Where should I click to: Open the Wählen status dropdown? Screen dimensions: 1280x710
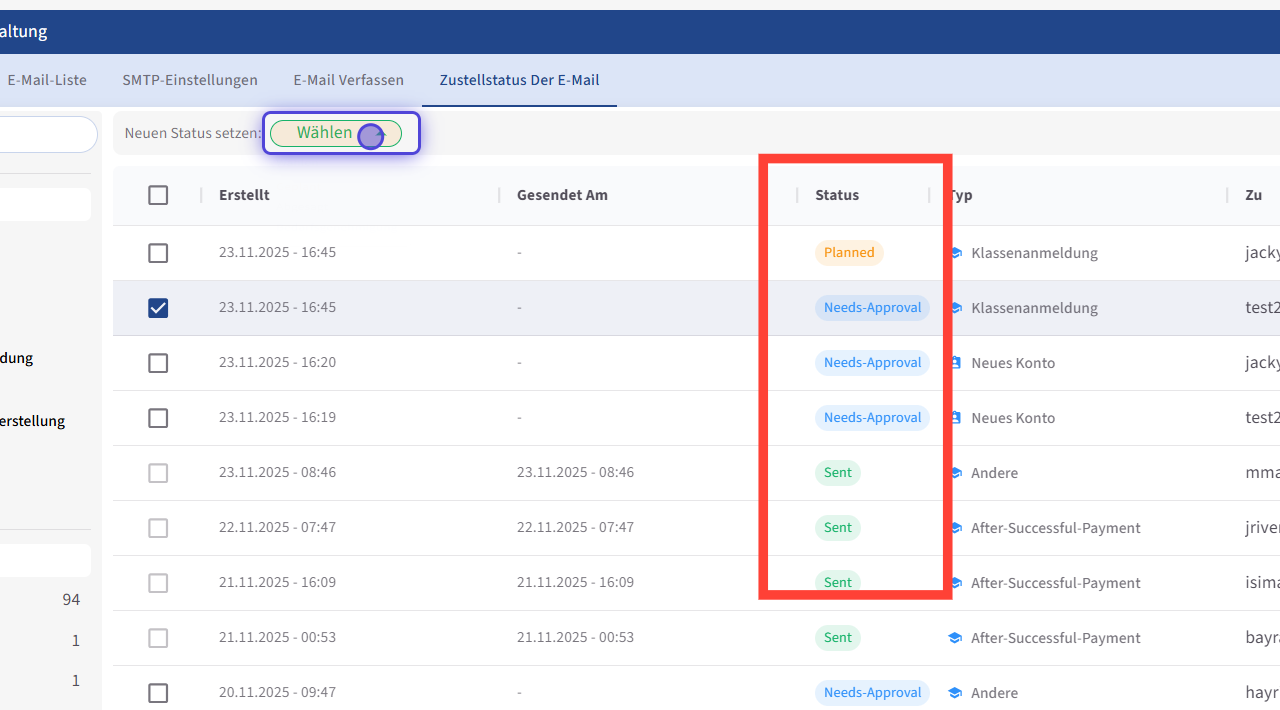tap(335, 133)
